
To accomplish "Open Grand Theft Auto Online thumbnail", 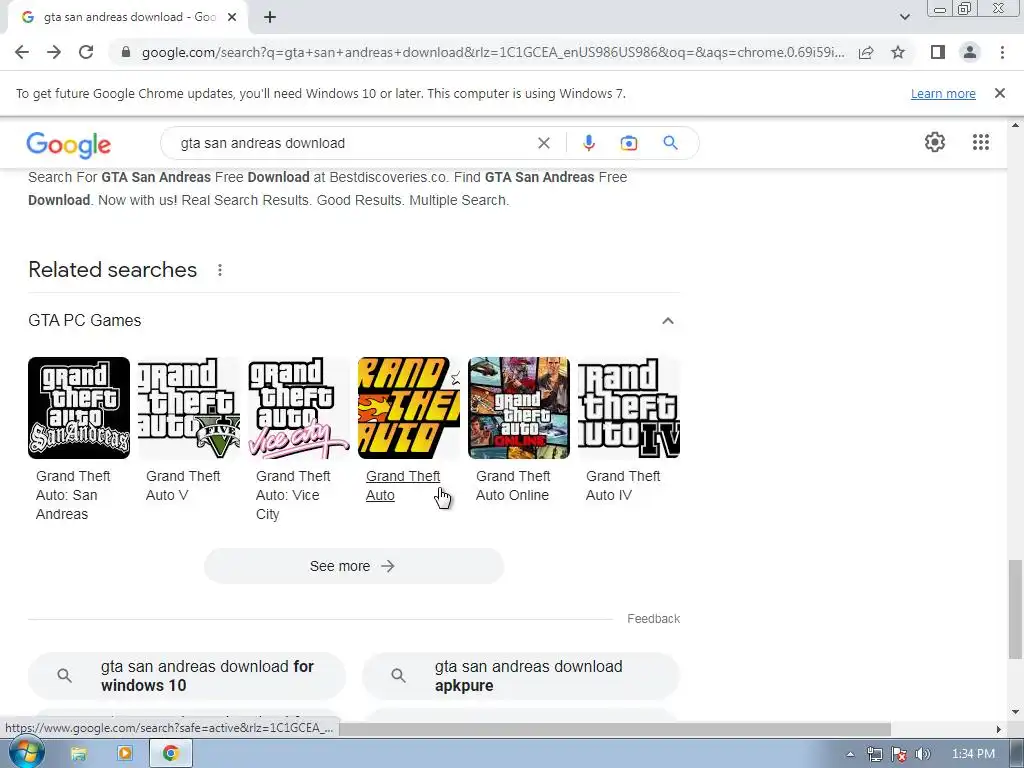I will [519, 408].
